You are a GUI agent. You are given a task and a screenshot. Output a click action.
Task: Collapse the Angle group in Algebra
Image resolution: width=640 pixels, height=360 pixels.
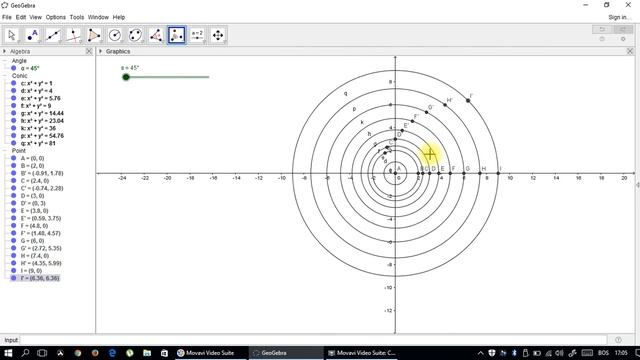(5, 61)
